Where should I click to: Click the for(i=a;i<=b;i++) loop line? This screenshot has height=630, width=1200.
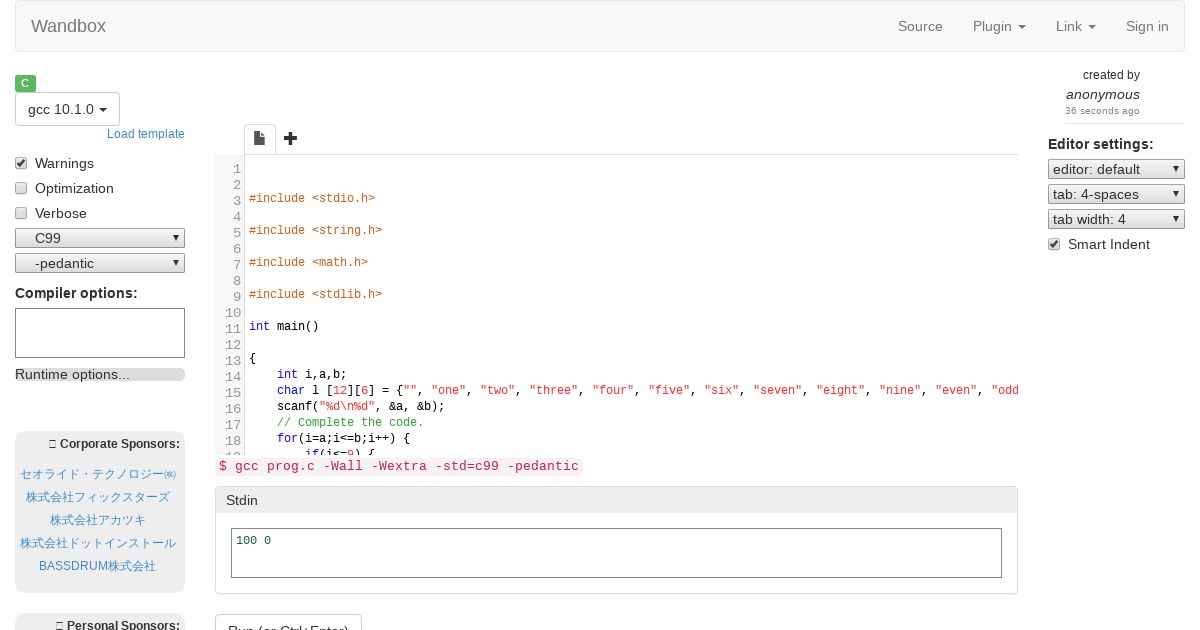tap(343, 438)
